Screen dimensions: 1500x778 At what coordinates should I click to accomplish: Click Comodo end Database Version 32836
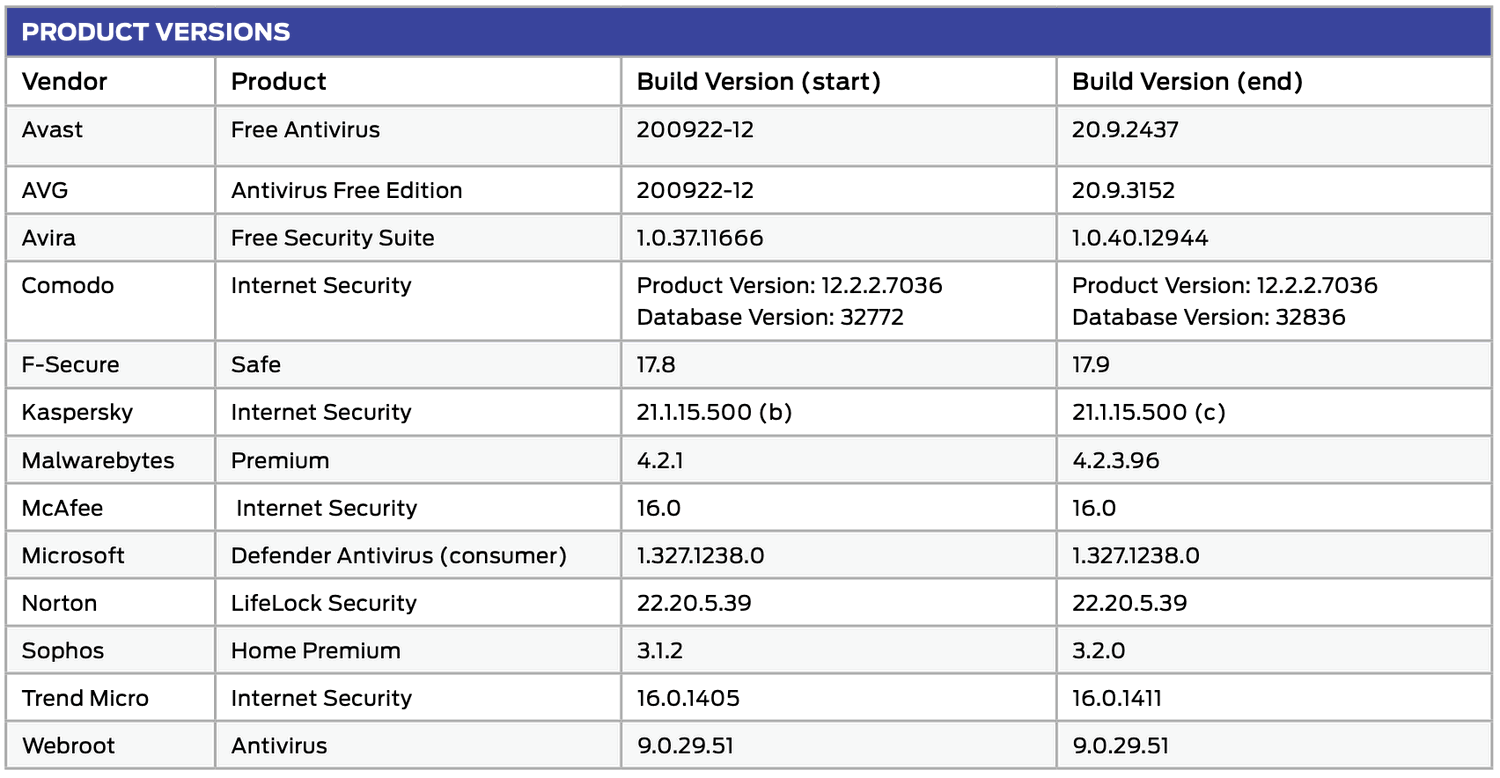tap(1209, 318)
